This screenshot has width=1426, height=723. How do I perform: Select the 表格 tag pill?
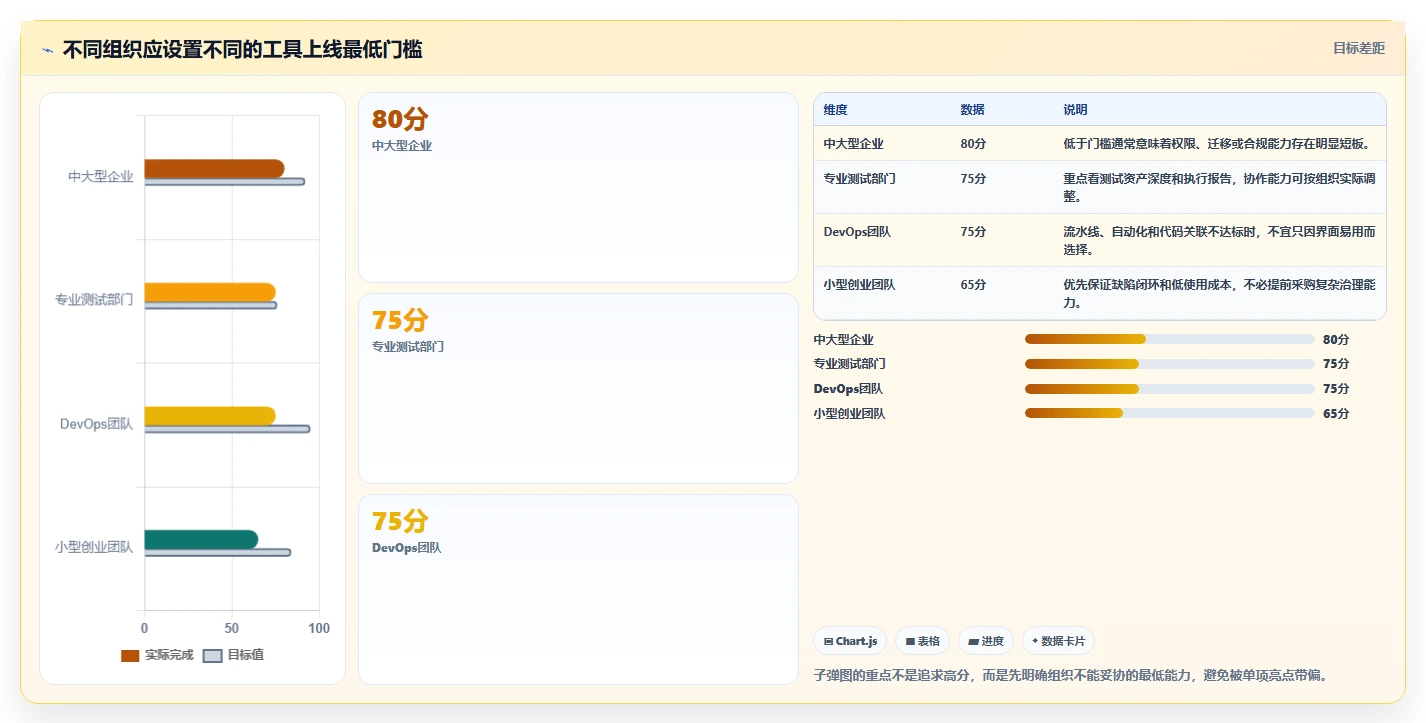[x=922, y=641]
